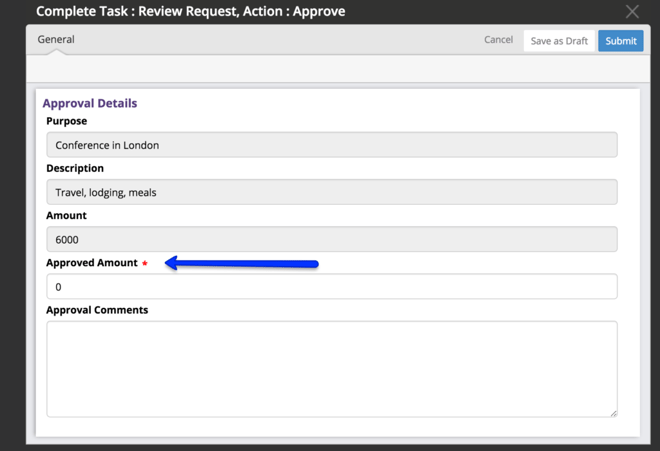Image resolution: width=660 pixels, height=451 pixels.
Task: Click the Amount field label
Action: click(x=67, y=216)
